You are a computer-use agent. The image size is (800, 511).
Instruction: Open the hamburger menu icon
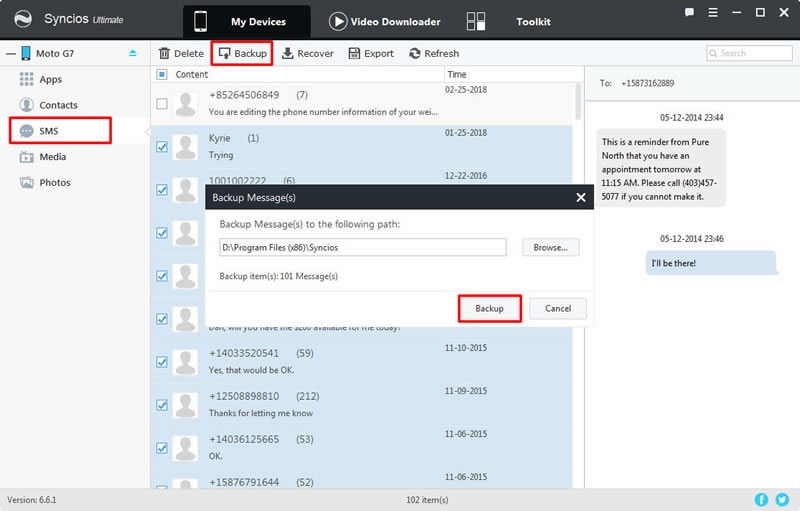click(713, 12)
